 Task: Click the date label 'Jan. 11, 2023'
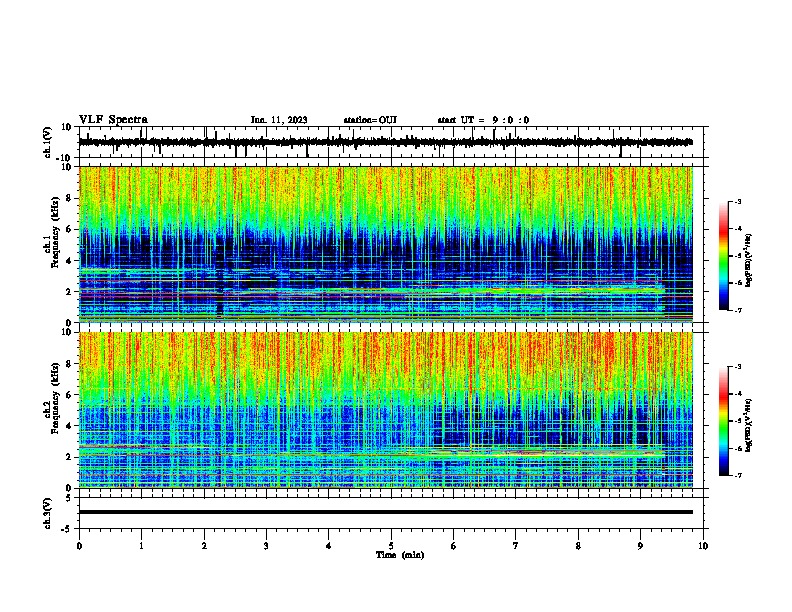tap(279, 120)
